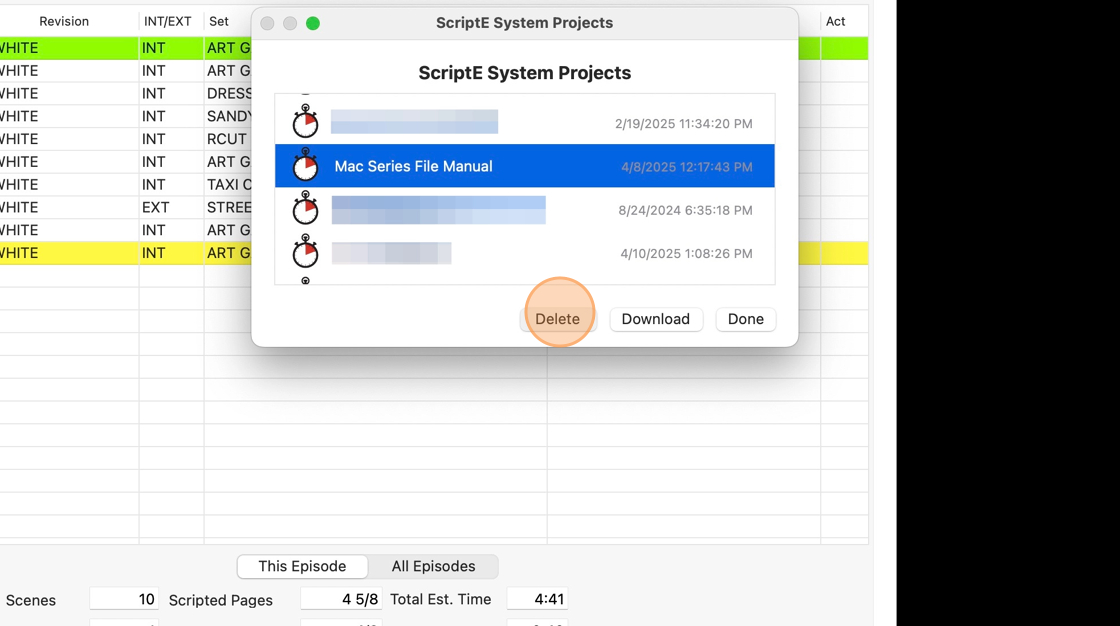
Task: Click Done to close the projects dialog
Action: pos(746,319)
